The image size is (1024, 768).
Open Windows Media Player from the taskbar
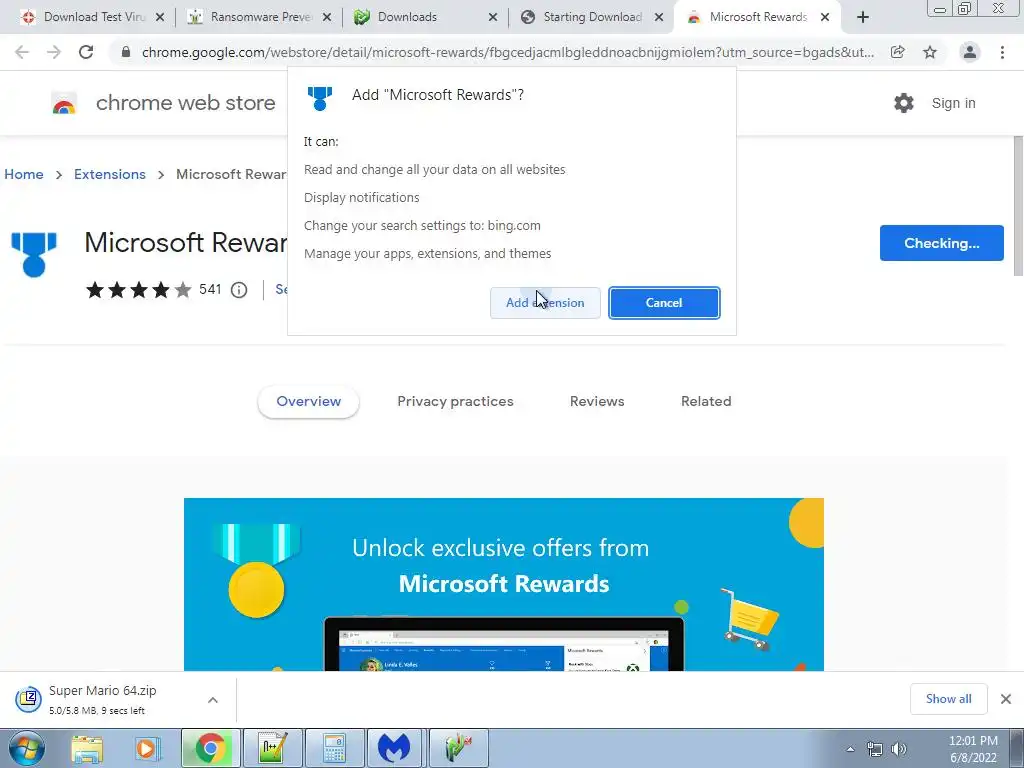tap(148, 748)
